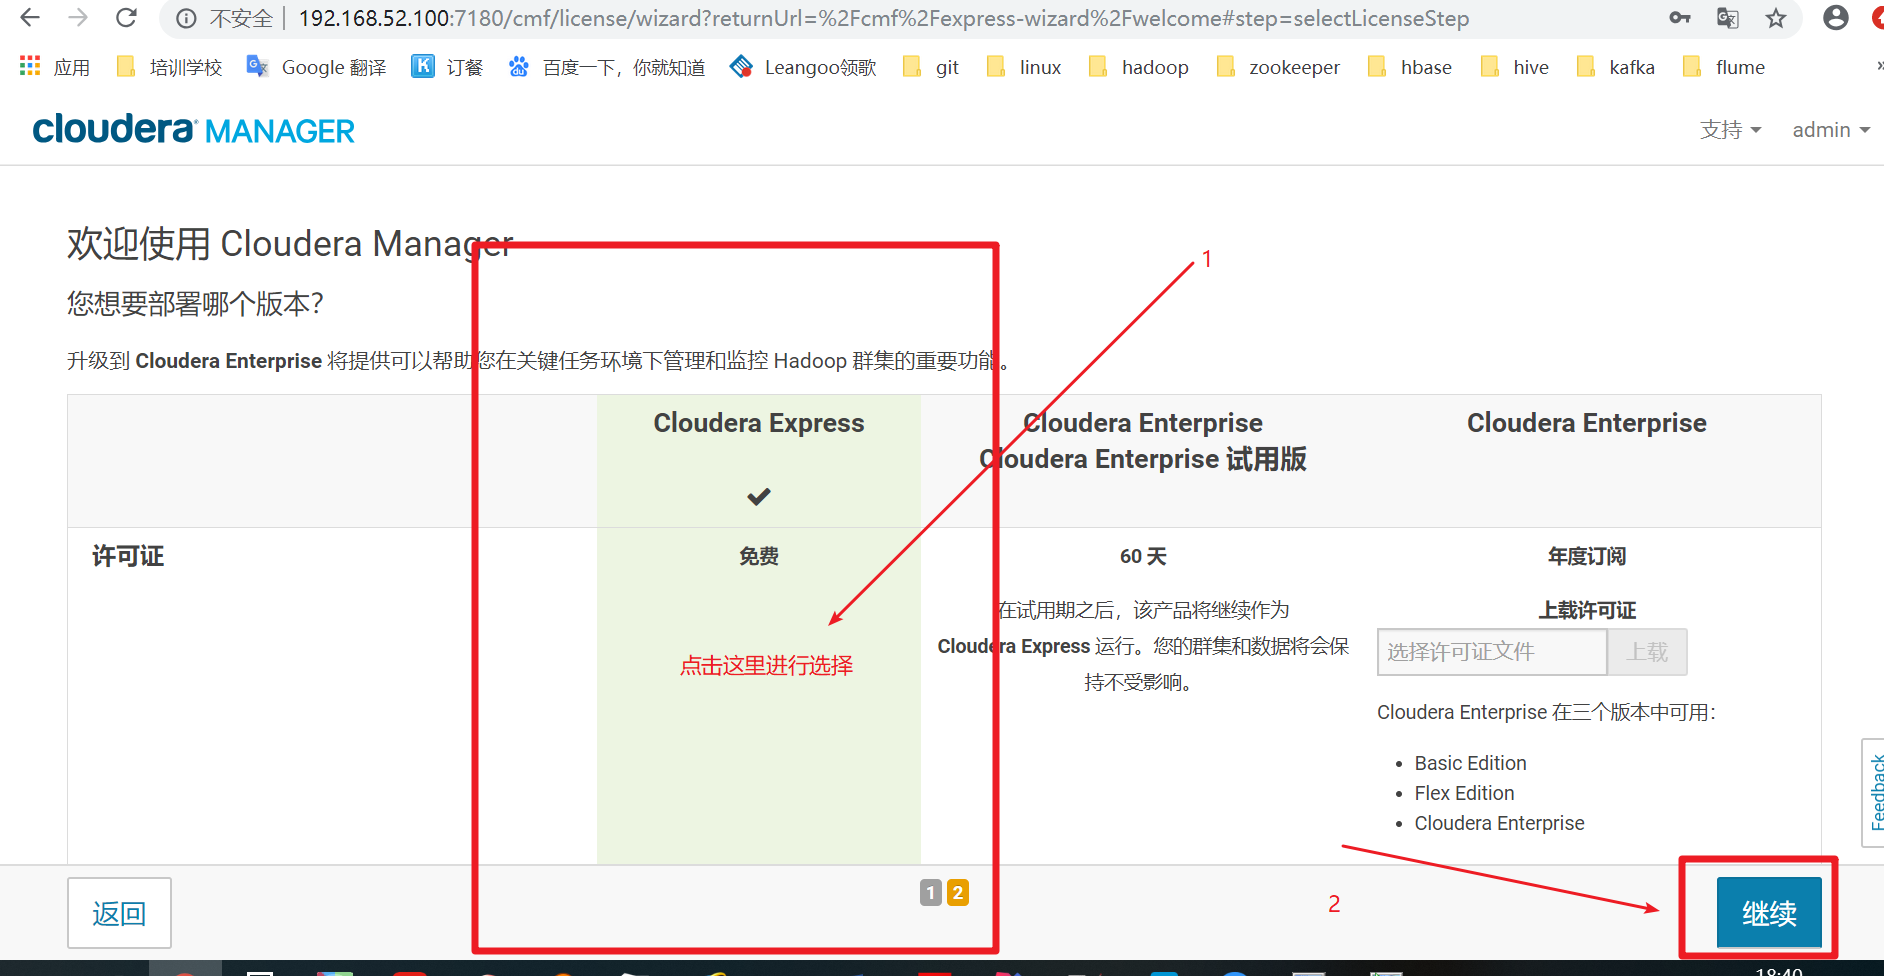The width and height of the screenshot is (1884, 976).
Task: Click the 年度订阅 subscription text
Action: tap(1587, 556)
